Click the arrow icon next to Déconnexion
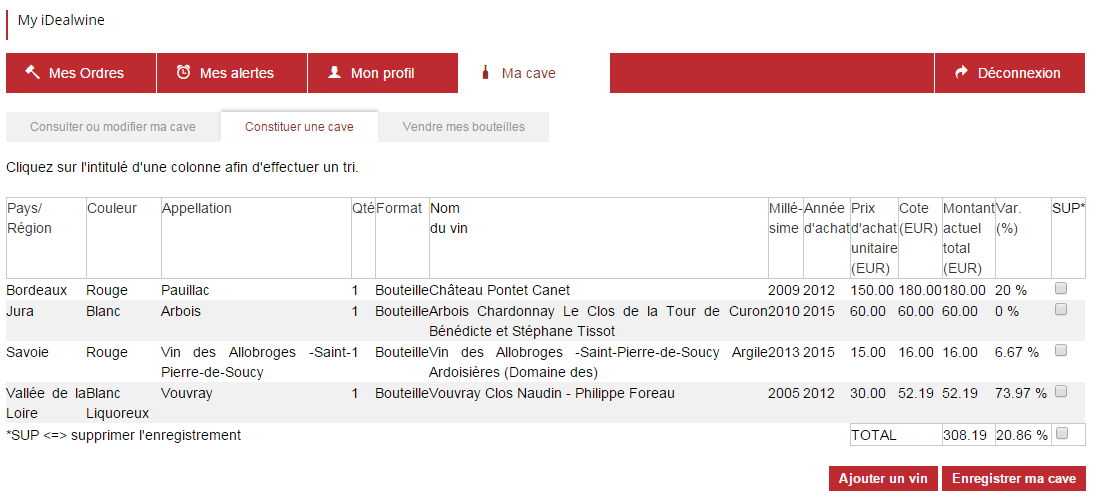This screenshot has width=1099, height=504. point(962,72)
